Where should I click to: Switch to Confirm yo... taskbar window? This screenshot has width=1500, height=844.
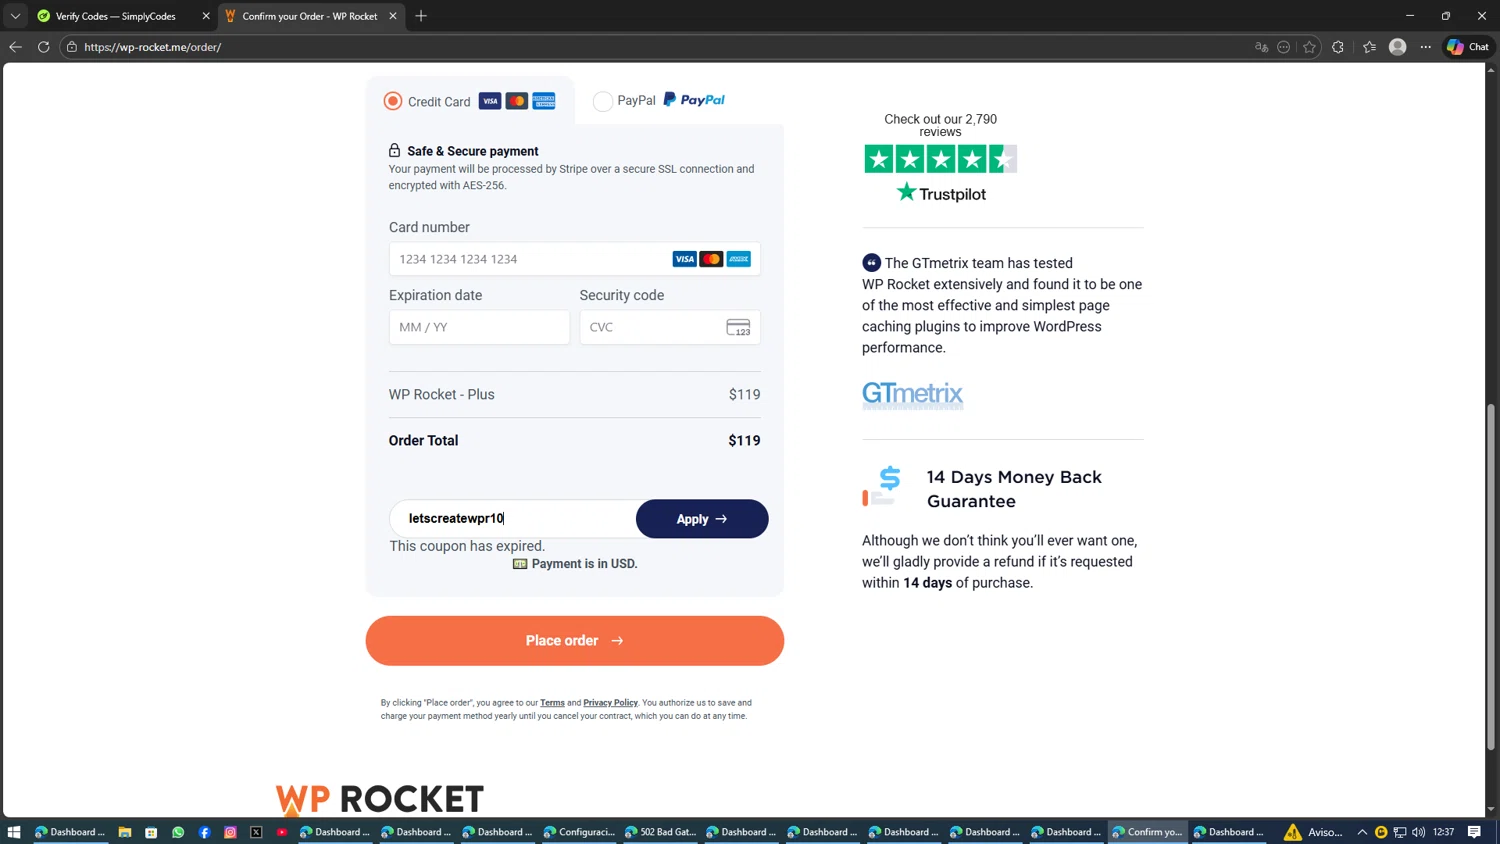click(1148, 832)
